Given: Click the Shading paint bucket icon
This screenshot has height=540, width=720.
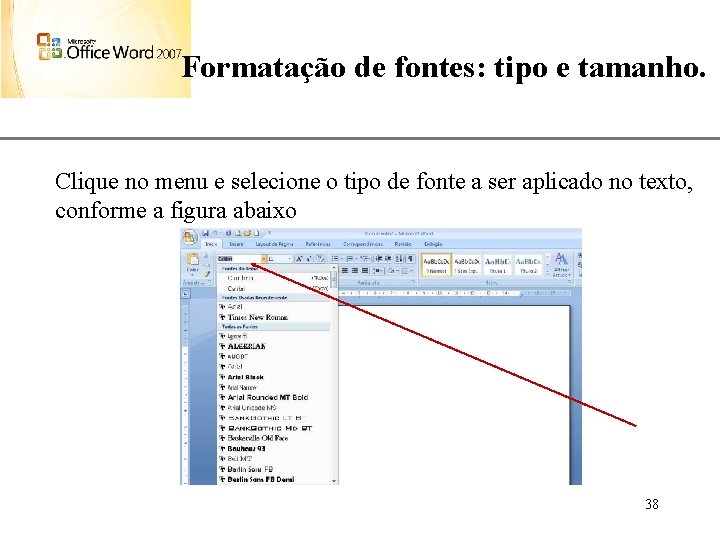Looking at the screenshot, I should point(391,271).
